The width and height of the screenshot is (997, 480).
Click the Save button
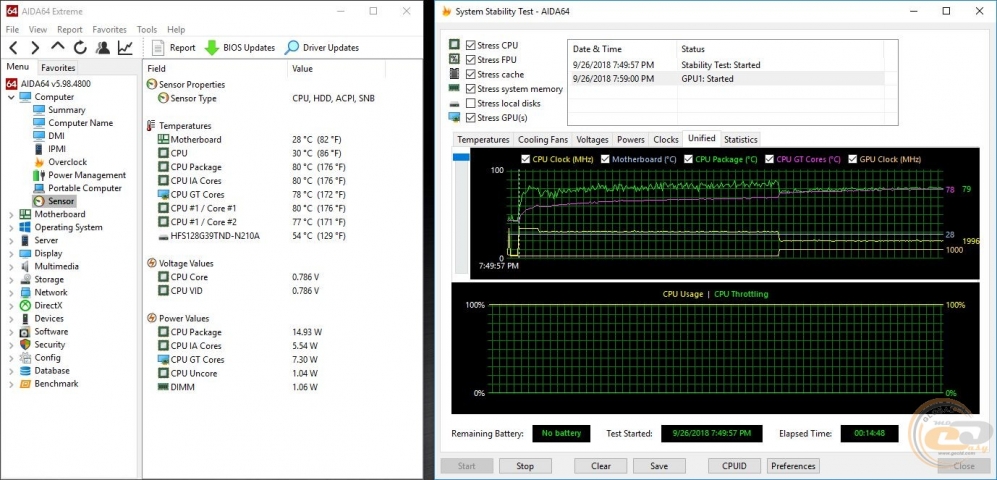659,466
